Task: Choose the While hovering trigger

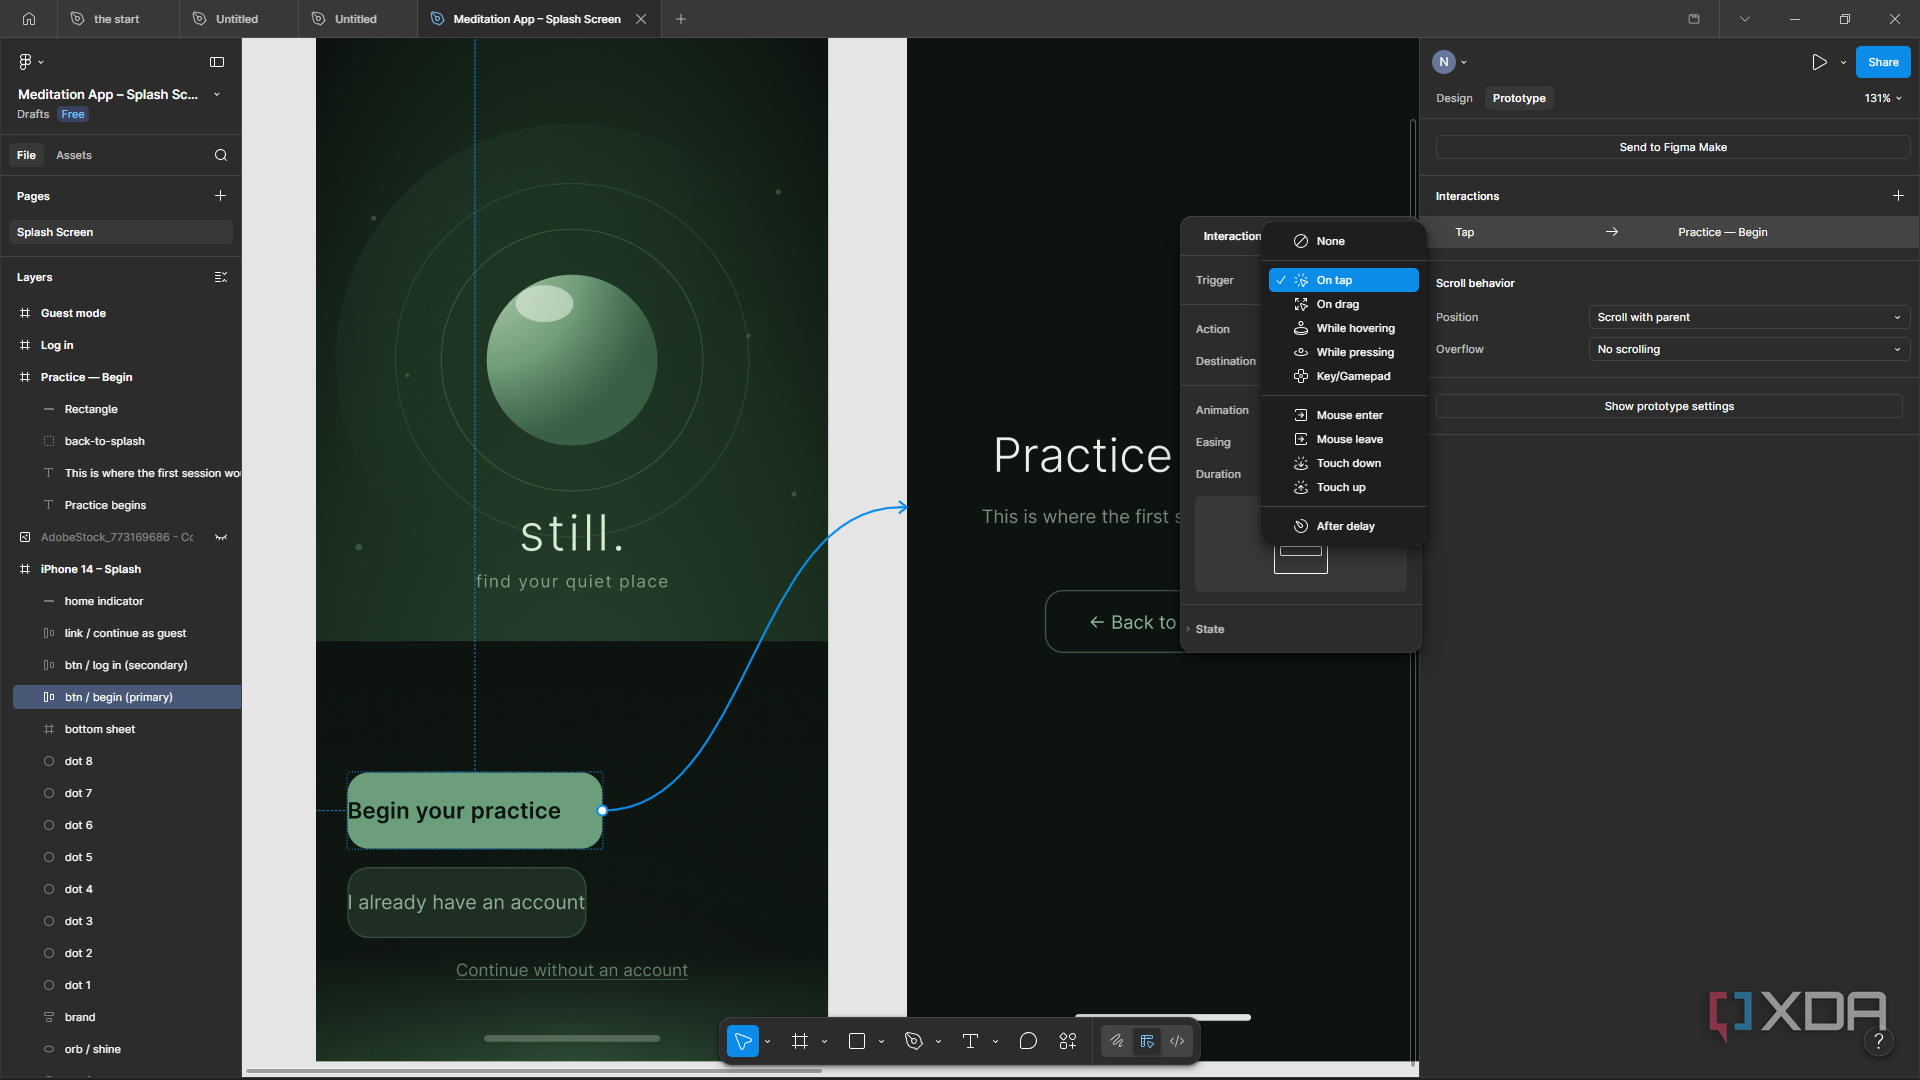Action: (x=1343, y=328)
